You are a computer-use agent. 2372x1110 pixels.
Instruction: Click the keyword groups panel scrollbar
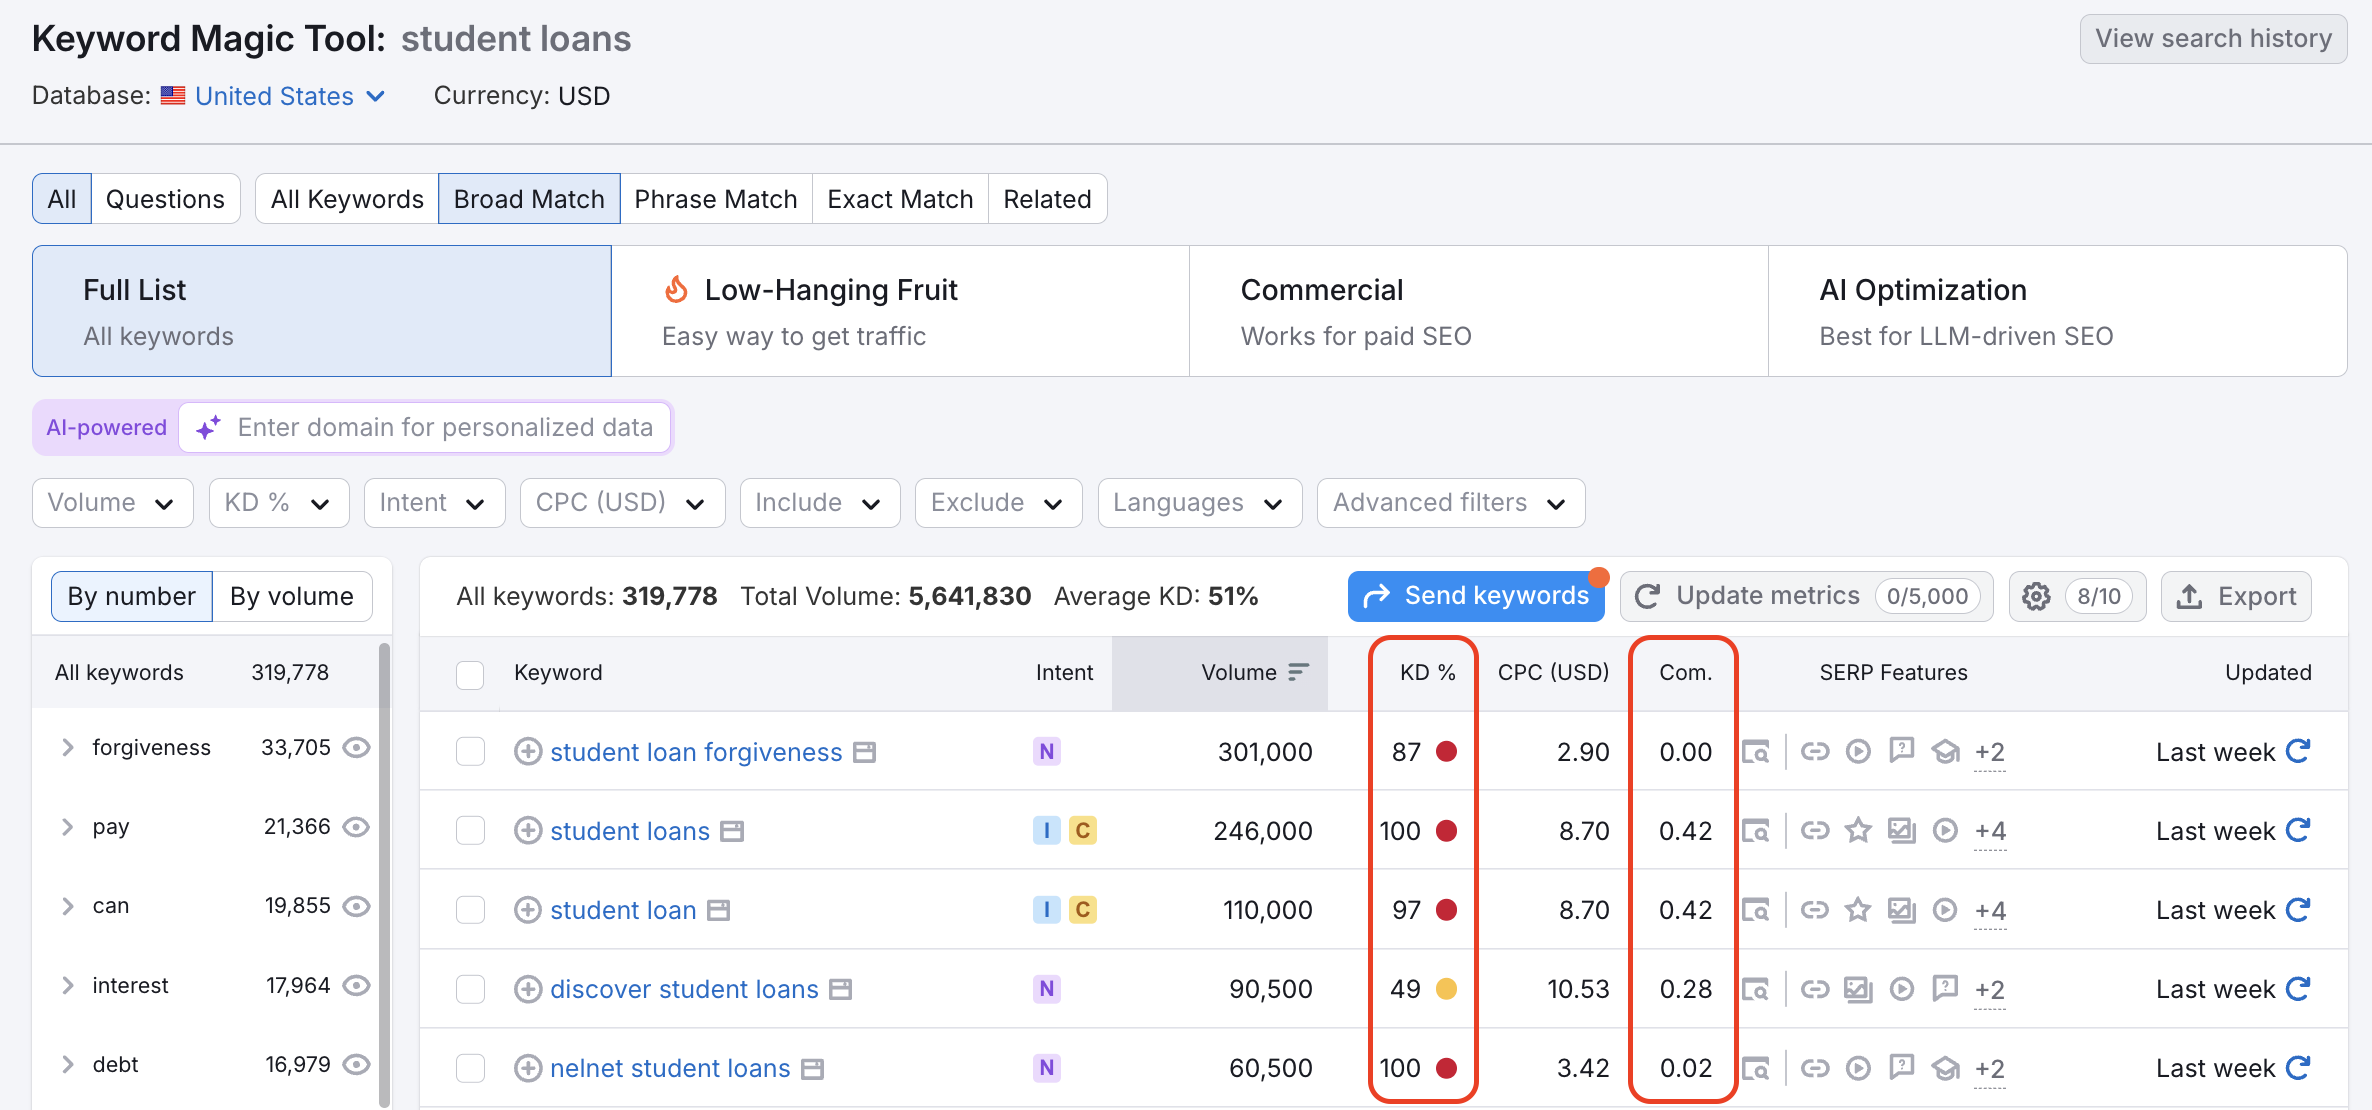(384, 875)
